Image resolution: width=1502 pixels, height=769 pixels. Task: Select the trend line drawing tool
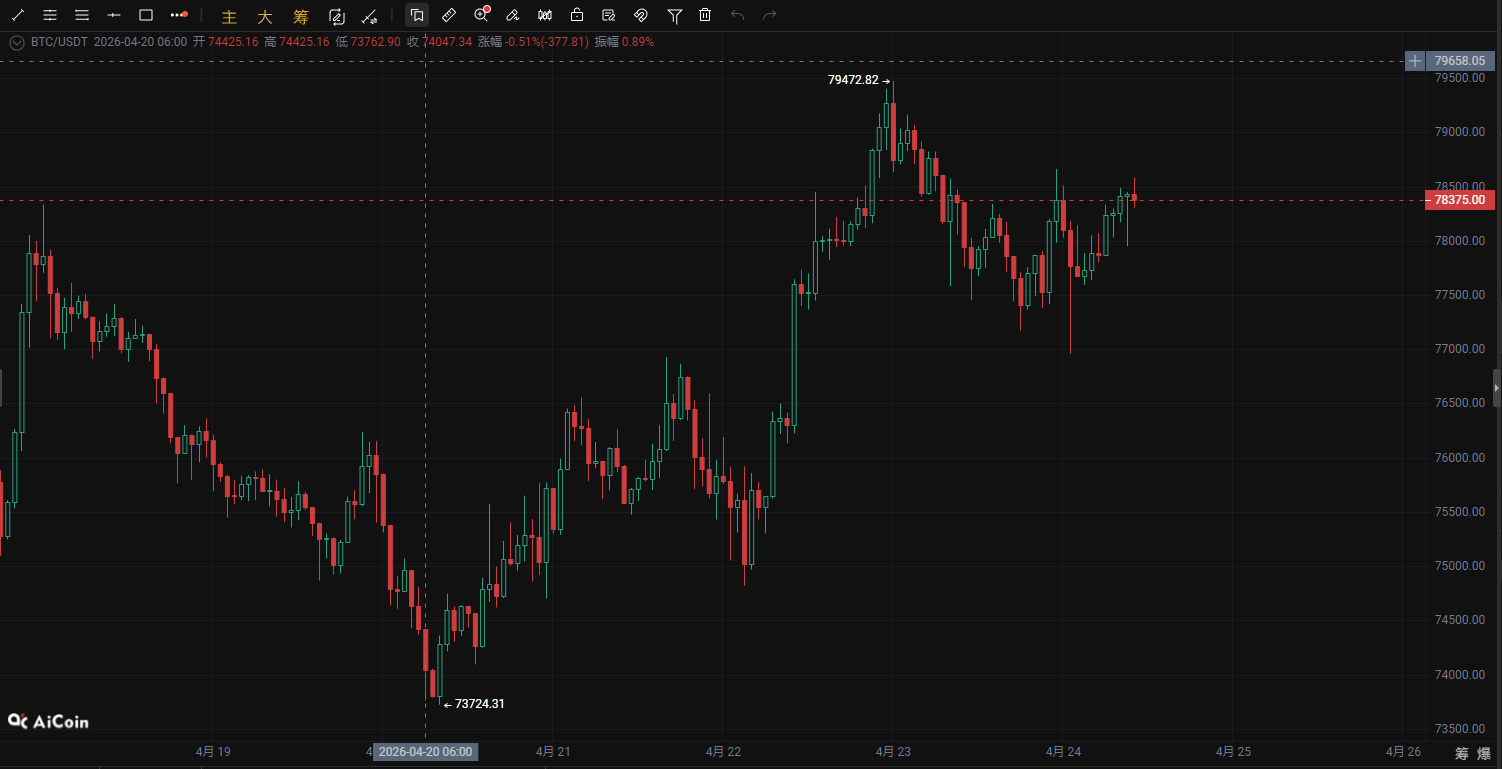pos(18,15)
